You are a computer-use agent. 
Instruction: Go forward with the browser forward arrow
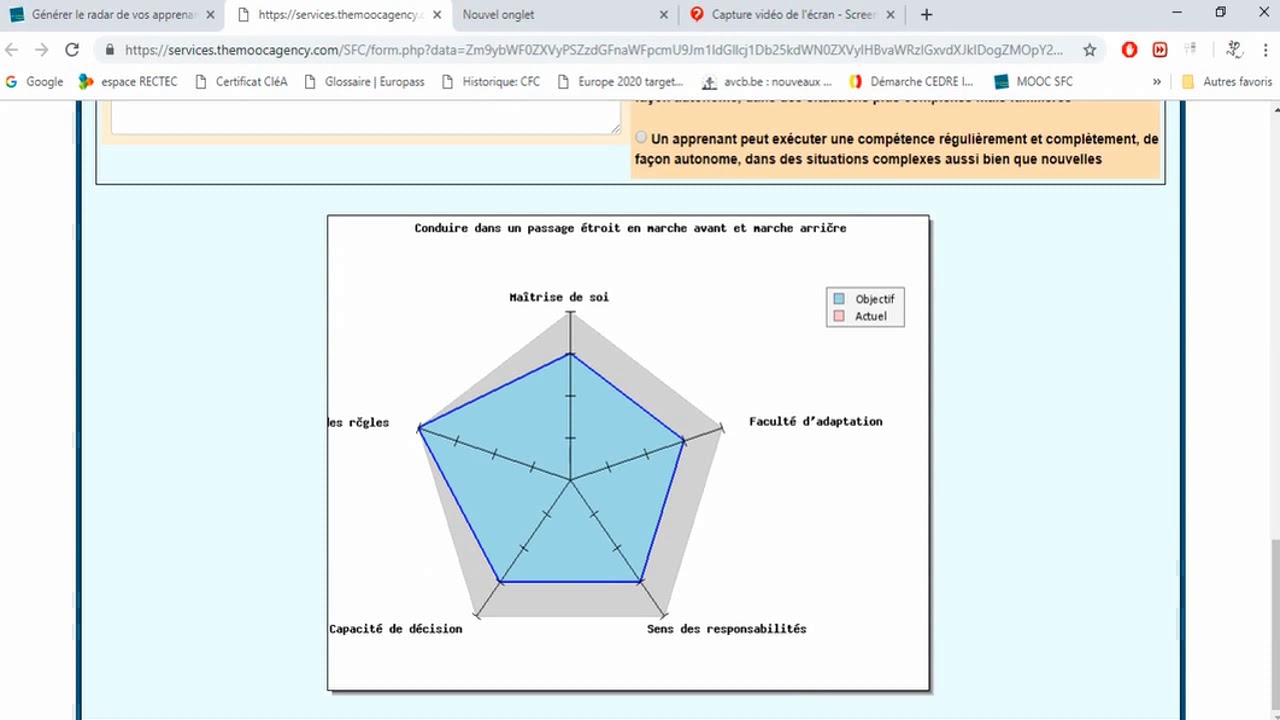click(x=41, y=49)
